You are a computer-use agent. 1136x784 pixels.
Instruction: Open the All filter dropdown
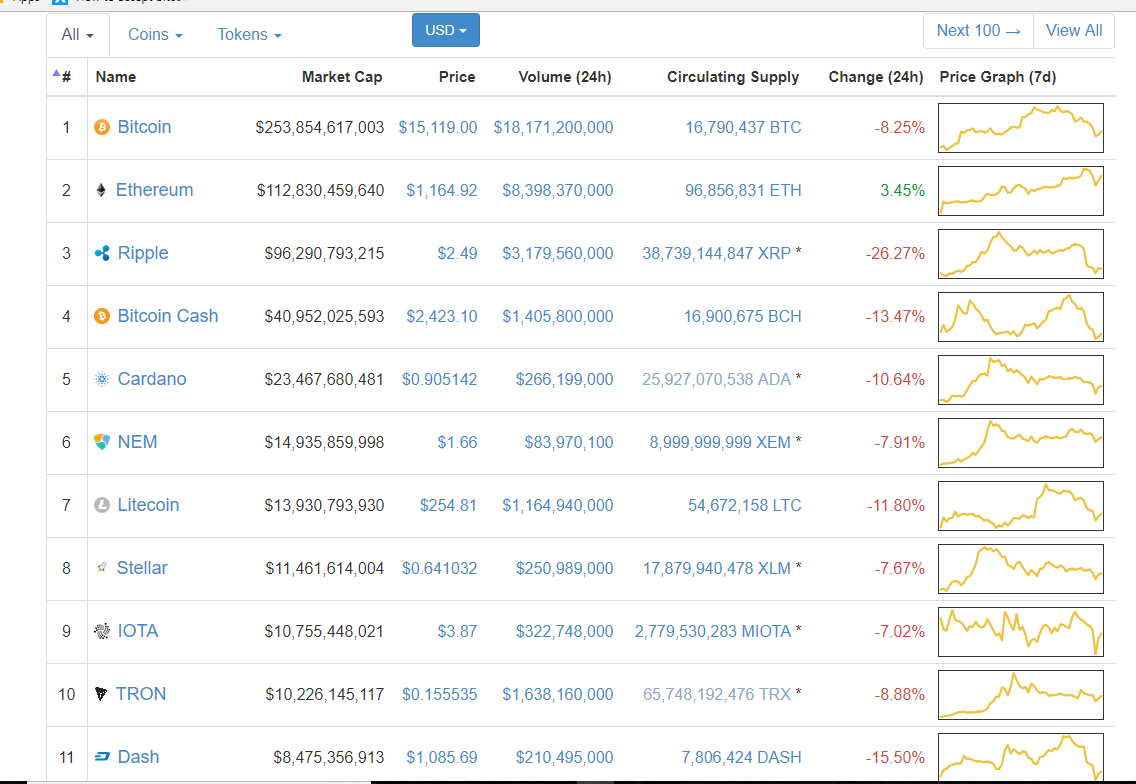78,35
